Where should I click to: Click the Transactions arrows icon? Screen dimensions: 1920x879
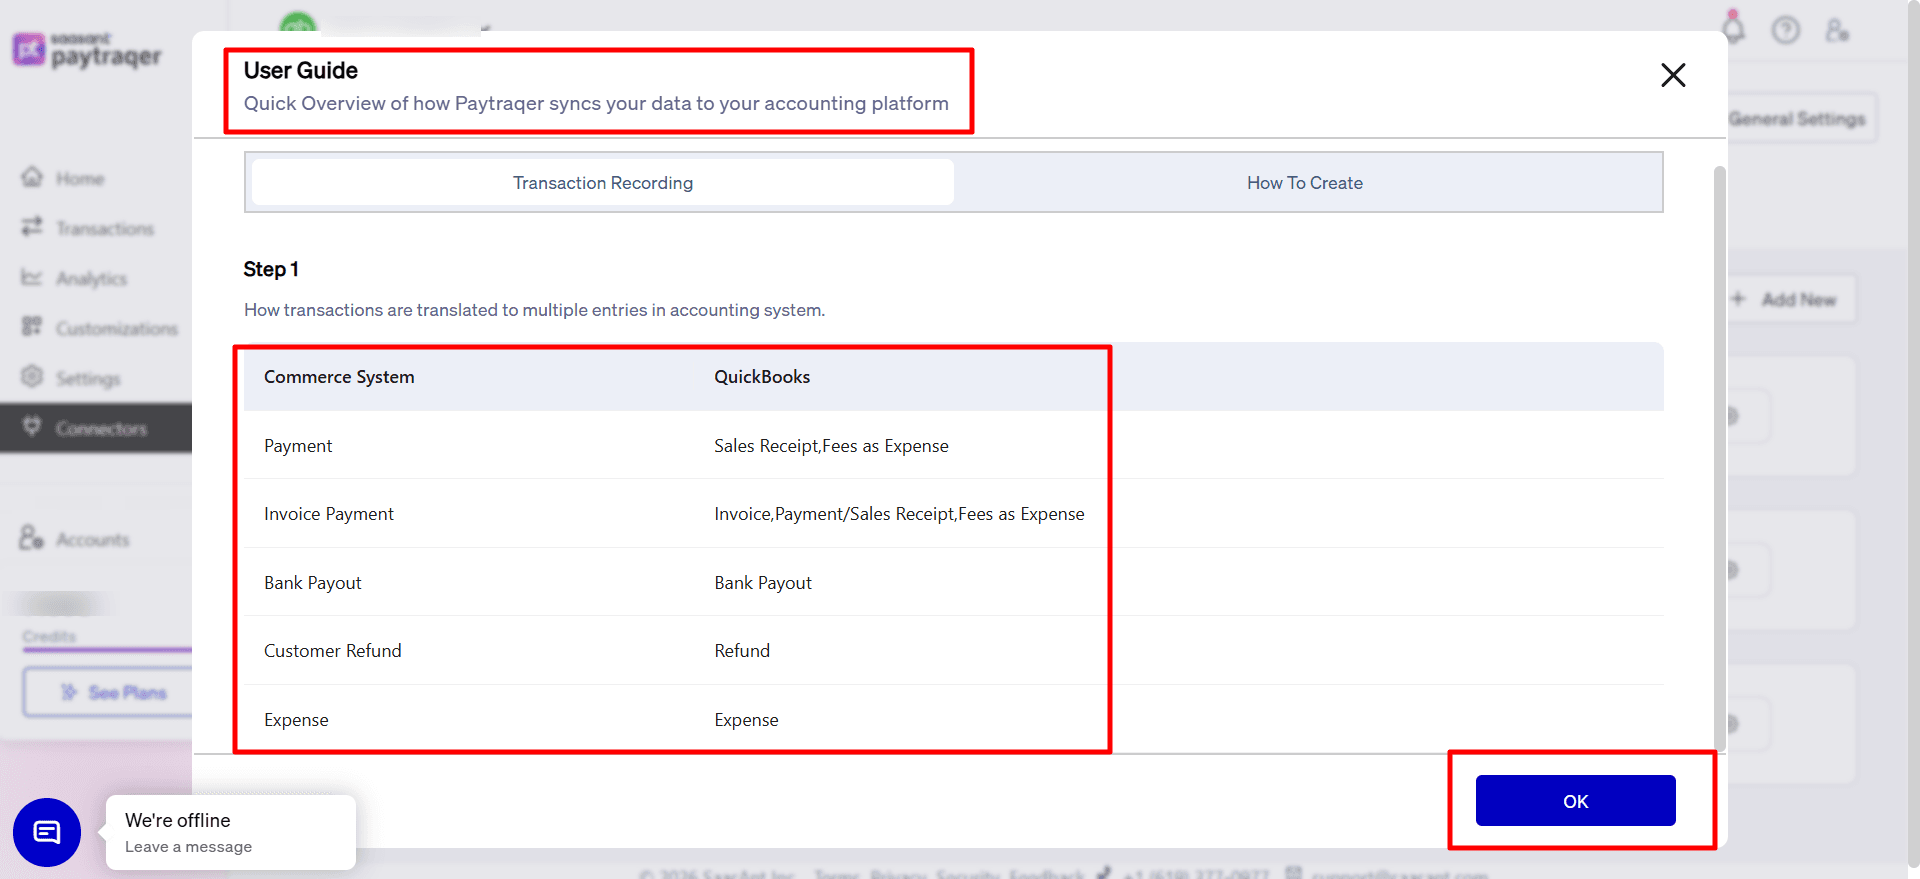(32, 227)
